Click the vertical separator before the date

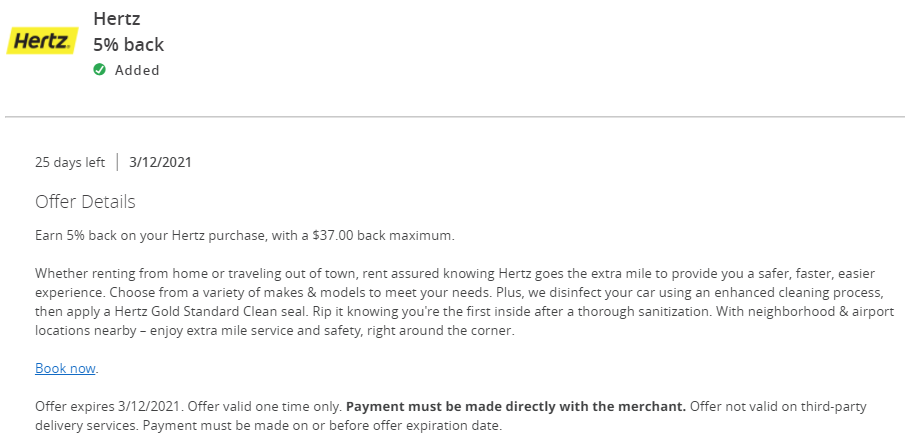click(x=117, y=162)
